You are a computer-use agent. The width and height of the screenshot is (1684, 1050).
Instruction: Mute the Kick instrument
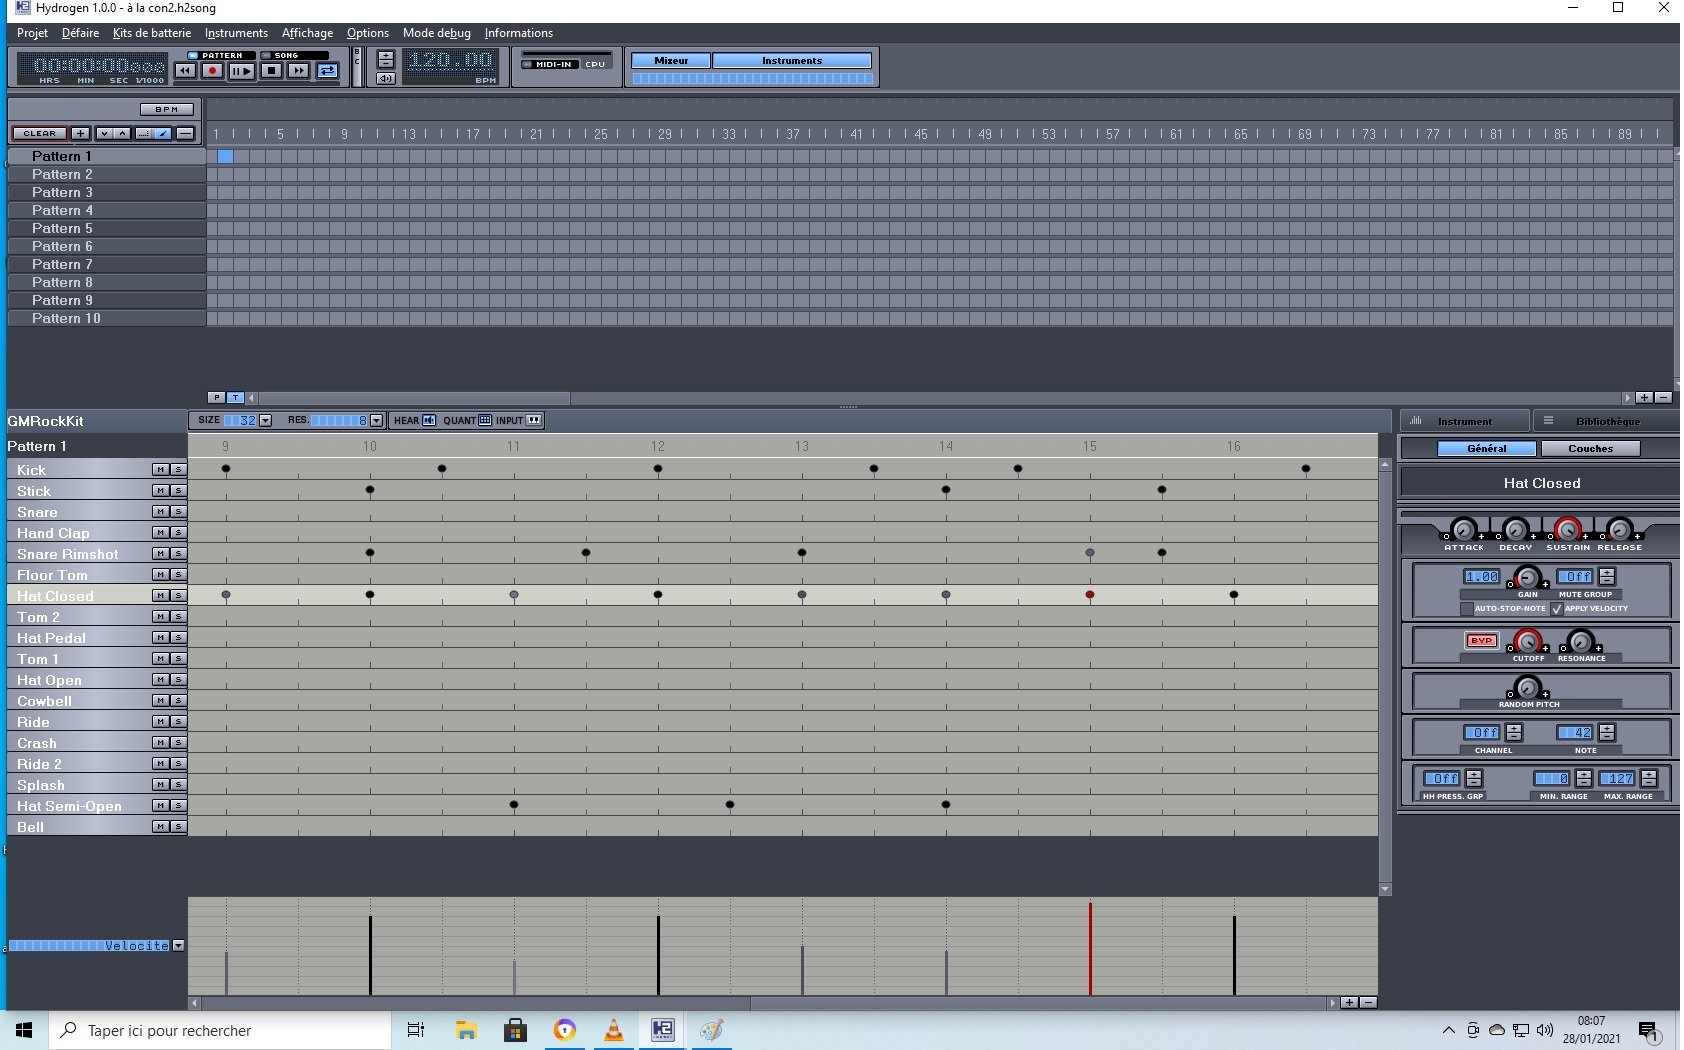(x=160, y=470)
